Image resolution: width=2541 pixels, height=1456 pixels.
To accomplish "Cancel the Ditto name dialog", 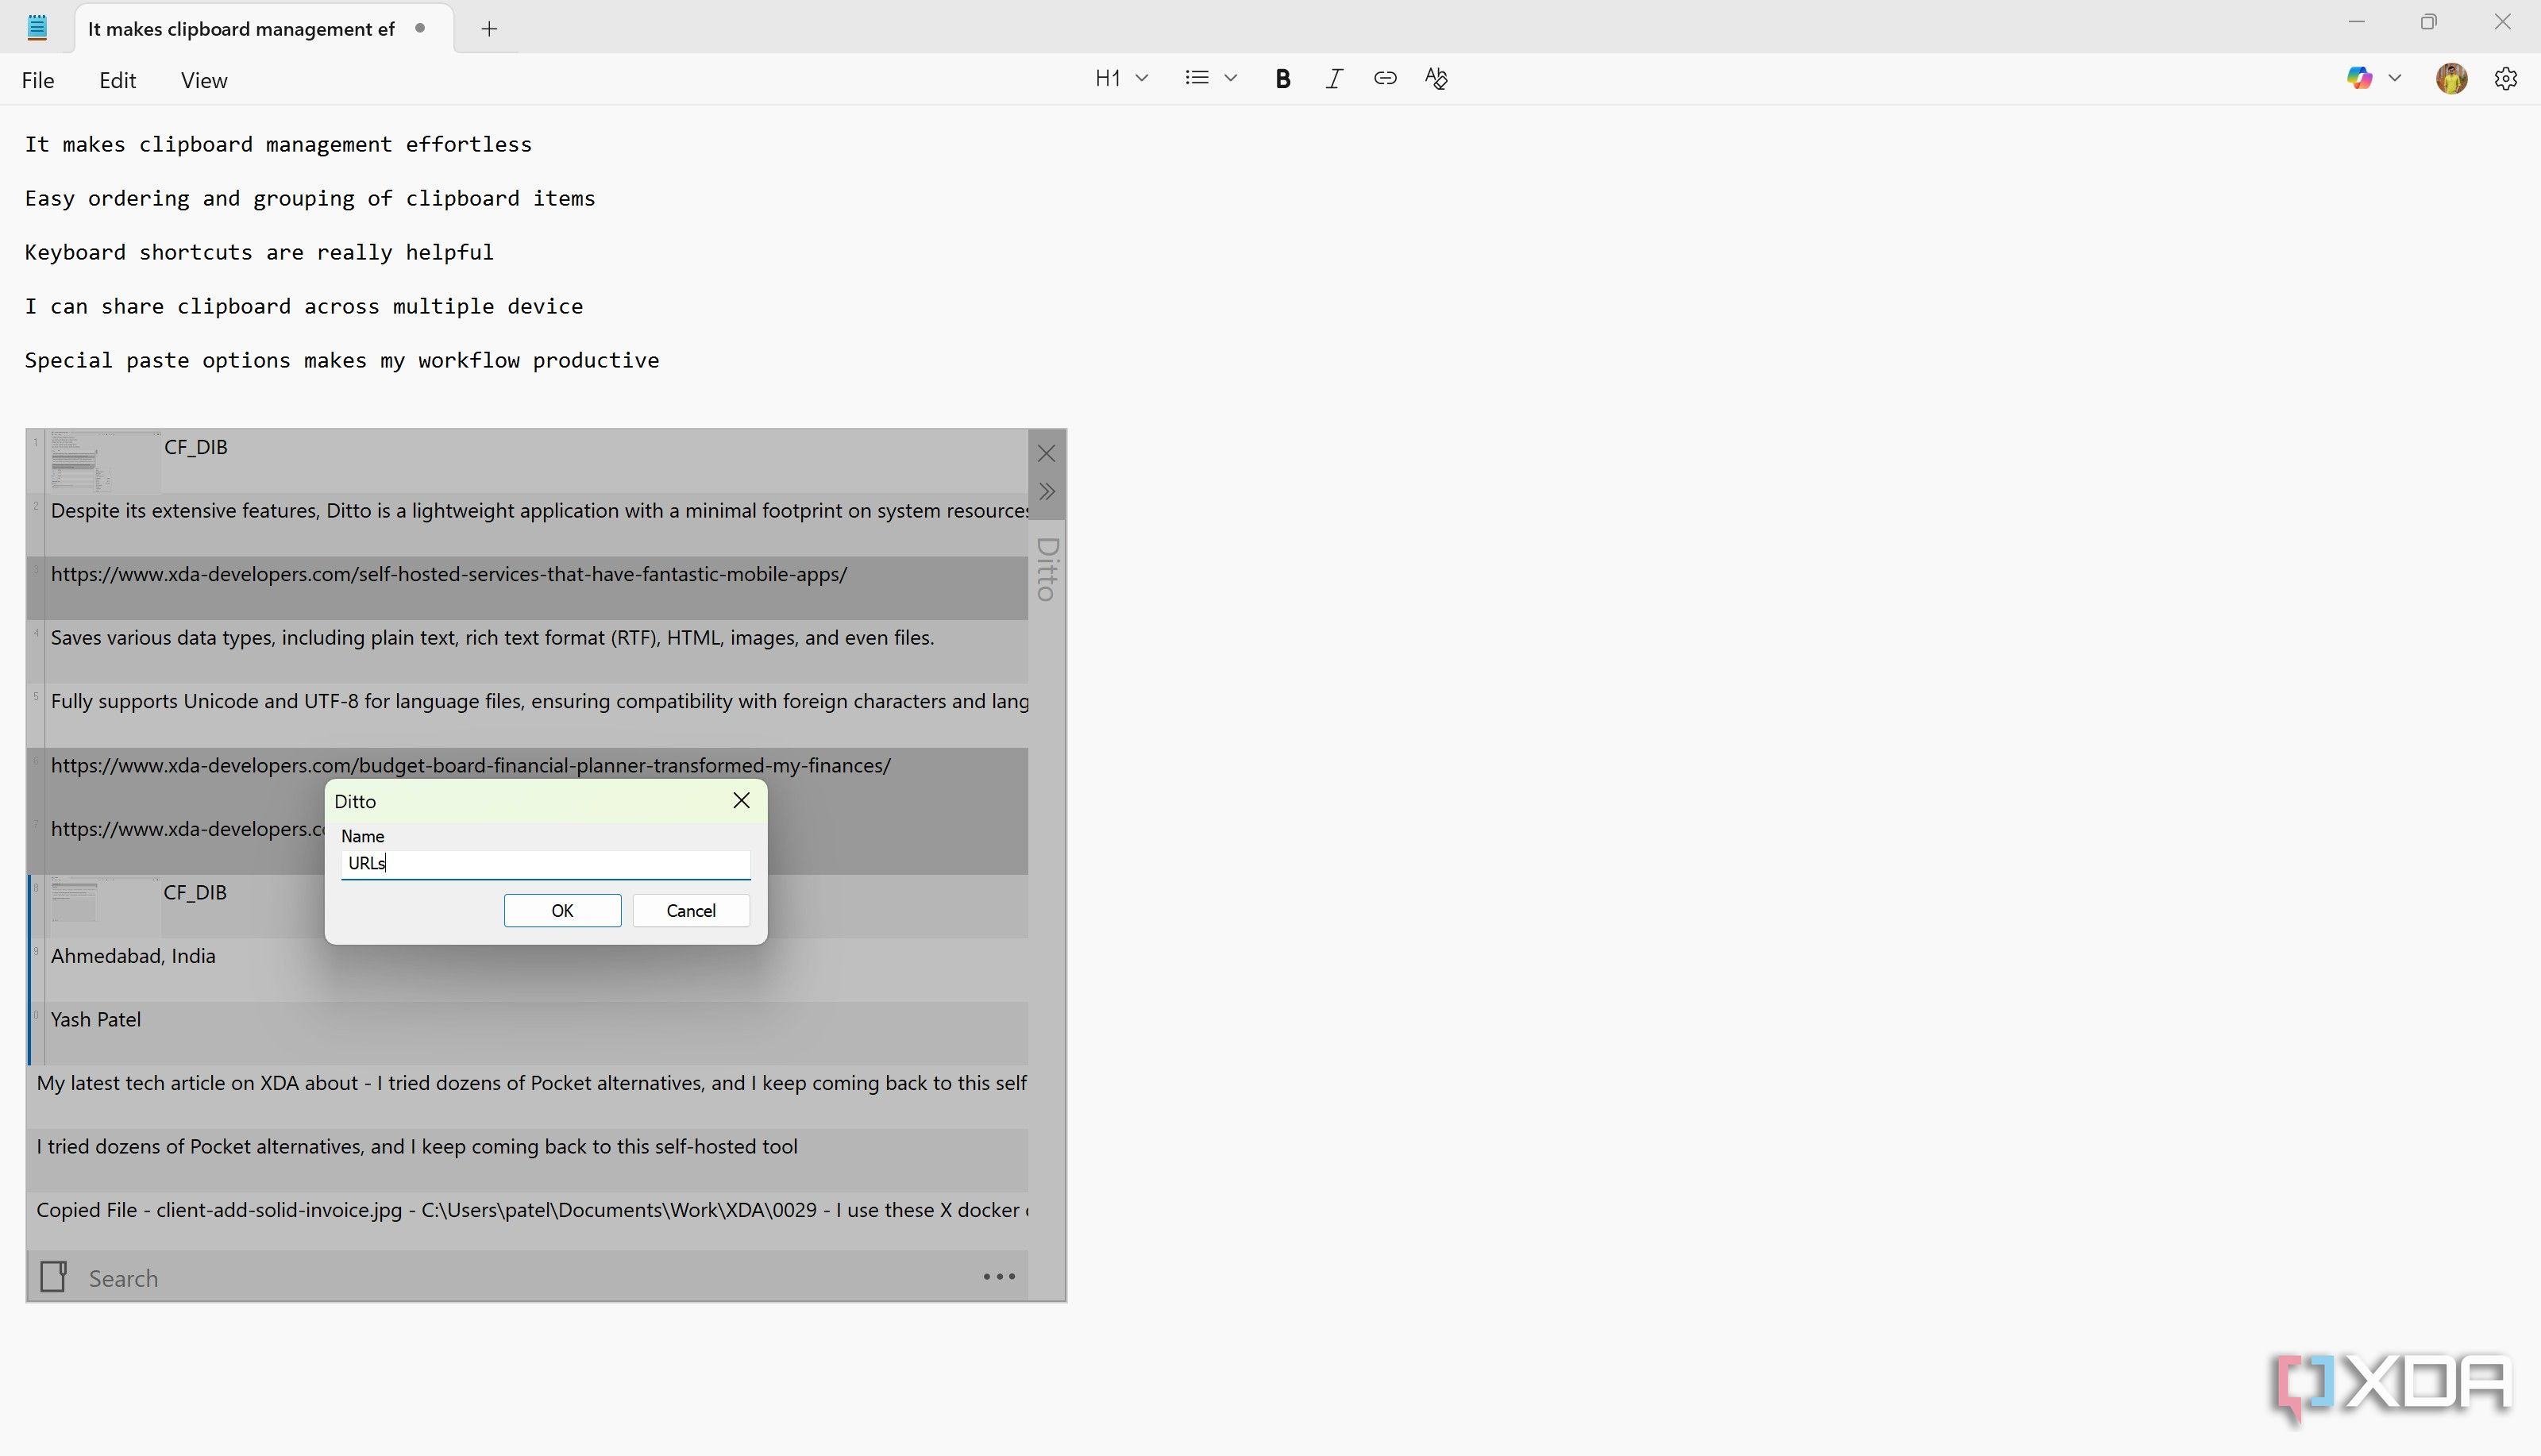I will tap(691, 910).
